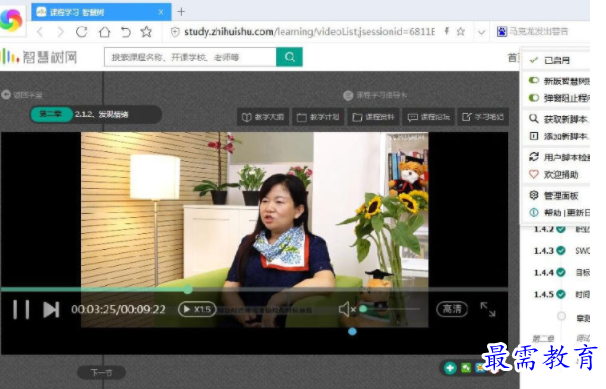Click the green picture floating icon
This screenshot has height=389, width=606.
(x=466, y=368)
